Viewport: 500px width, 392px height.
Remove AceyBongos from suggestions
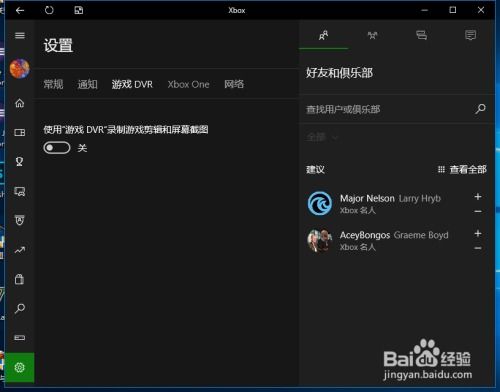[x=478, y=248]
